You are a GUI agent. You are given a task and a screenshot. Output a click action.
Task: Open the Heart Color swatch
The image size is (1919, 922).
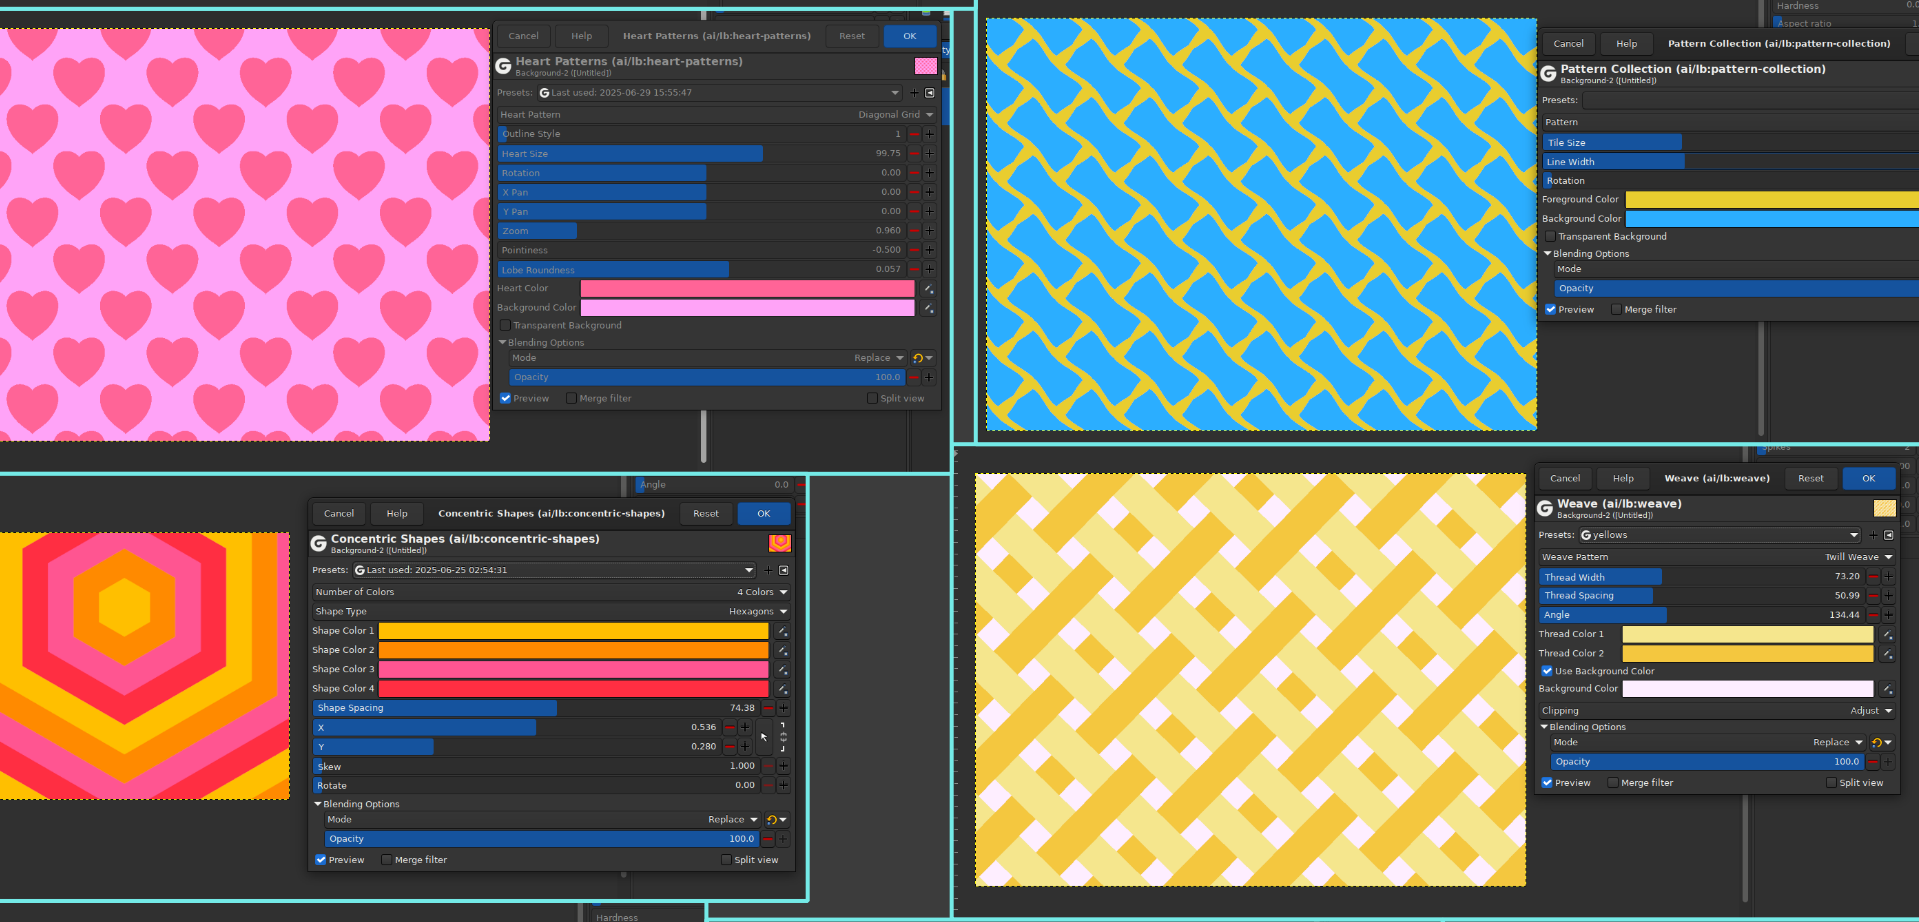(747, 289)
